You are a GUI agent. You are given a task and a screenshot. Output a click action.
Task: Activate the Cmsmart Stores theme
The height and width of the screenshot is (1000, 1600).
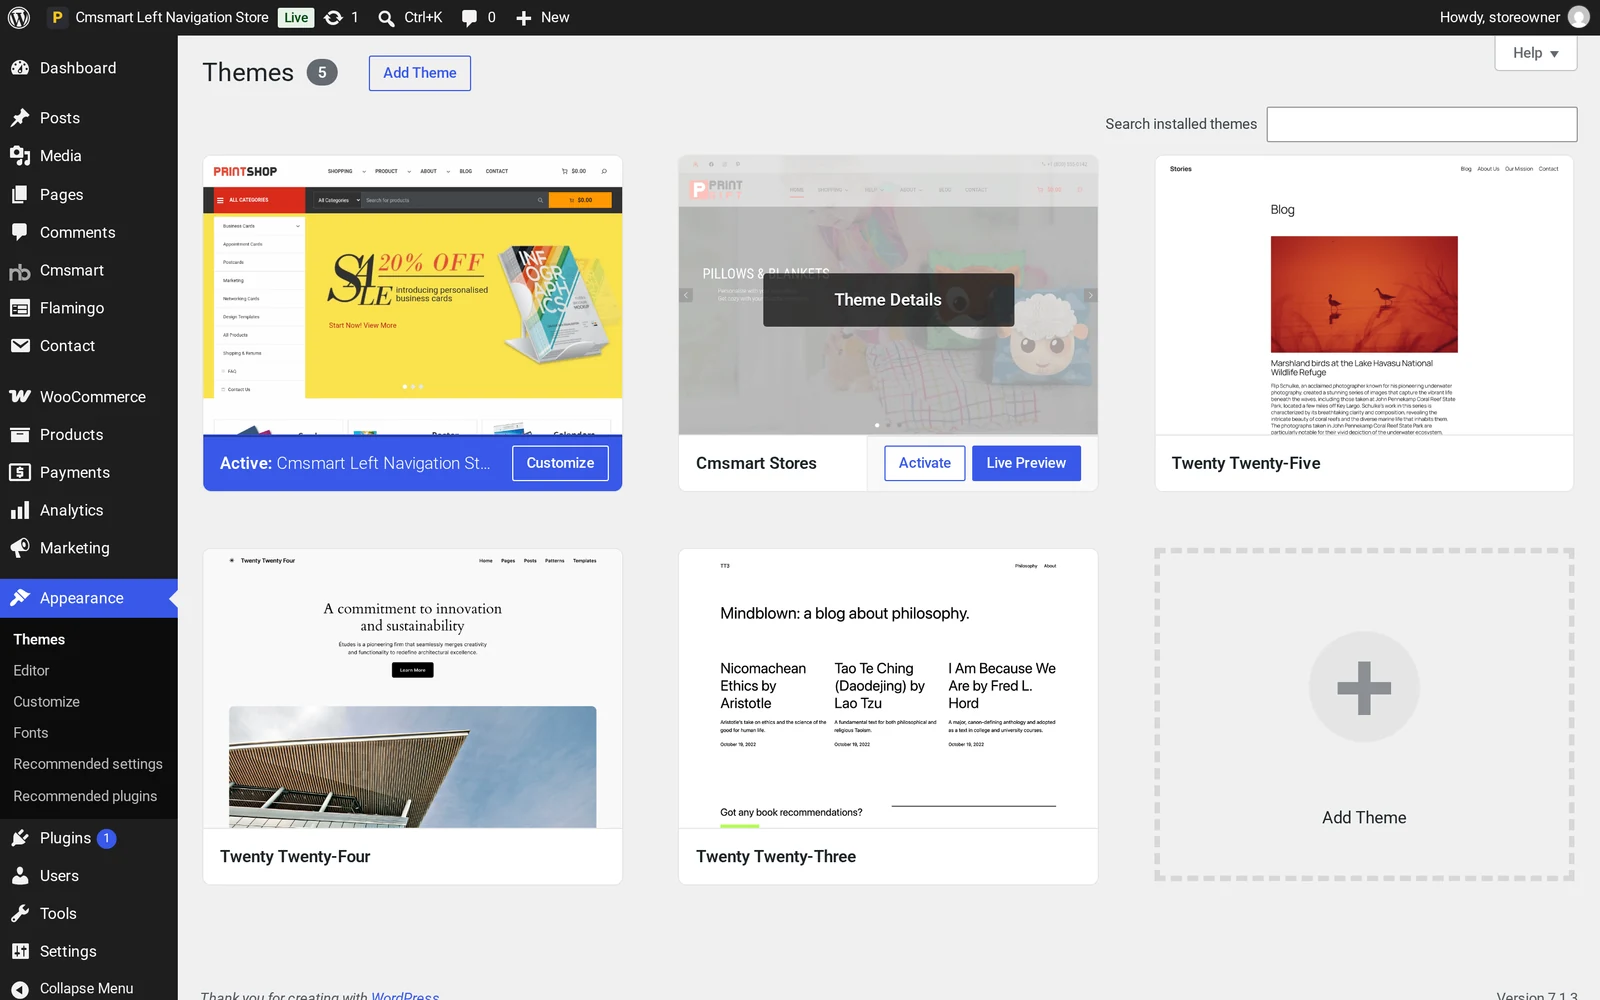(925, 463)
